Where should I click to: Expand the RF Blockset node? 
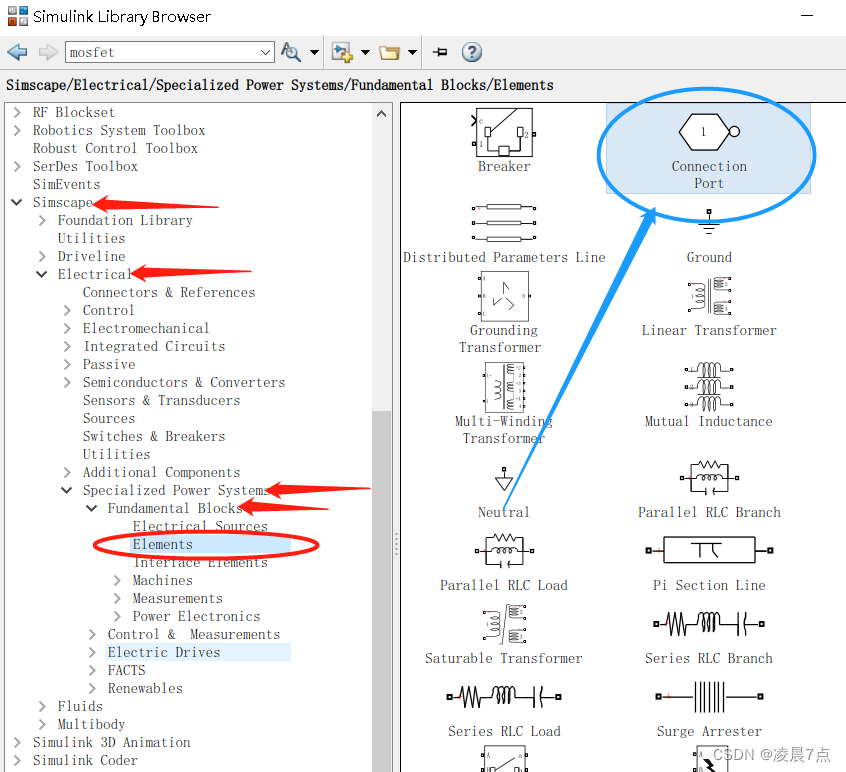[x=17, y=112]
